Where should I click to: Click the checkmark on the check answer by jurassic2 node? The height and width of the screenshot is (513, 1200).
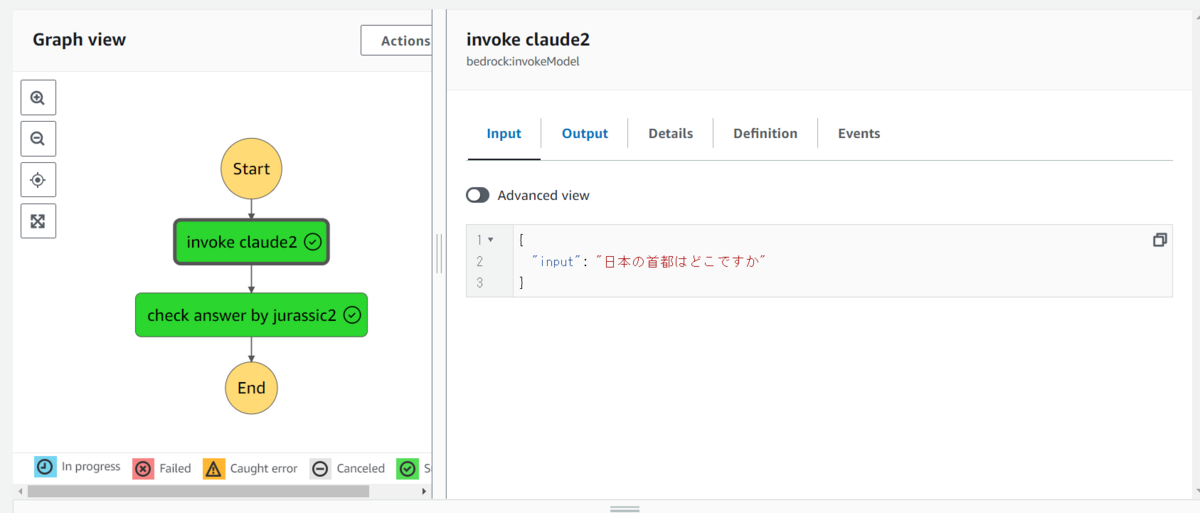352,315
